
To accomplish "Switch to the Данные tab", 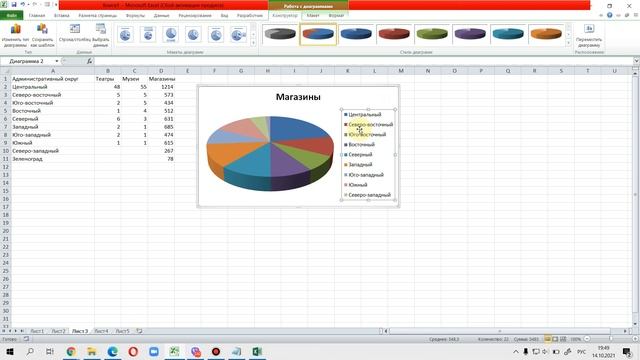I will [161, 16].
